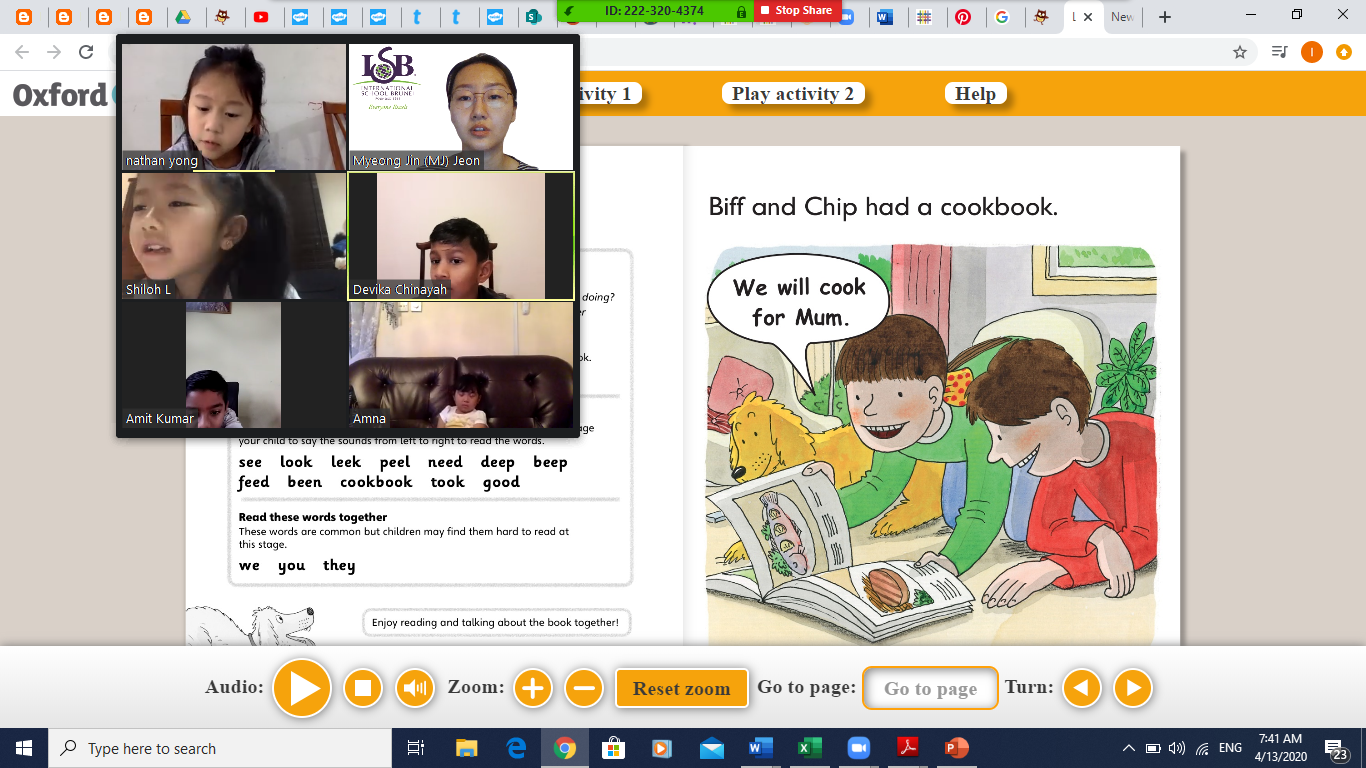Go back in Chrome
The image size is (1366, 768).
point(22,52)
